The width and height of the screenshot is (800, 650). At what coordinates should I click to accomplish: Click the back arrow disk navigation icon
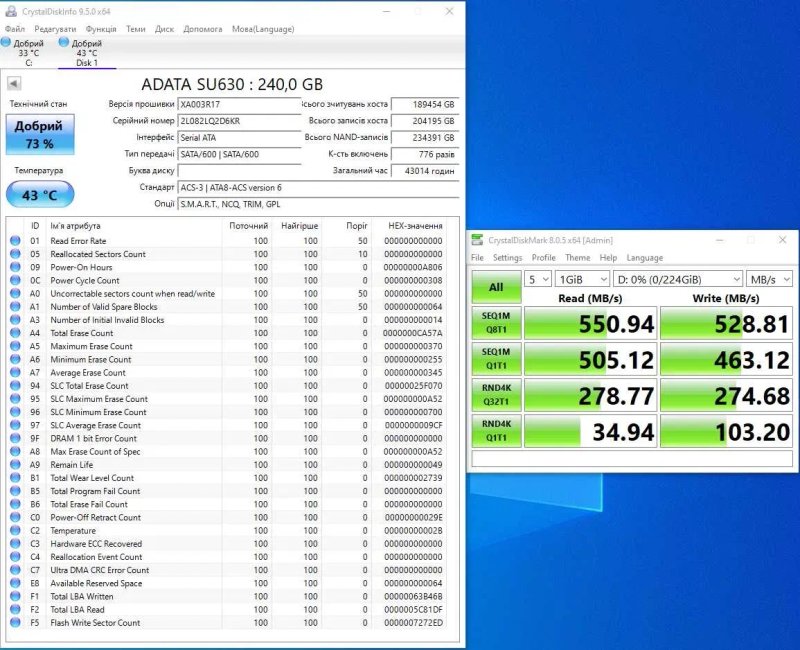tap(14, 83)
